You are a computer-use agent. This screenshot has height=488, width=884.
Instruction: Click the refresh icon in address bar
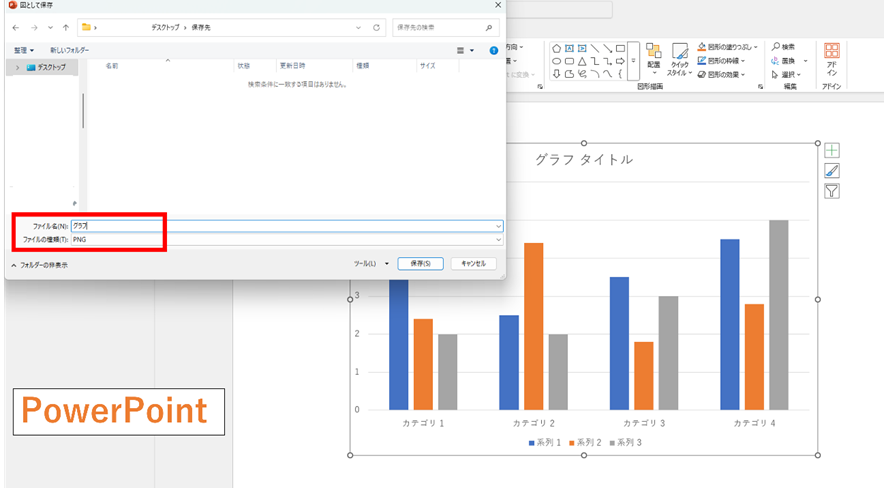point(376,28)
